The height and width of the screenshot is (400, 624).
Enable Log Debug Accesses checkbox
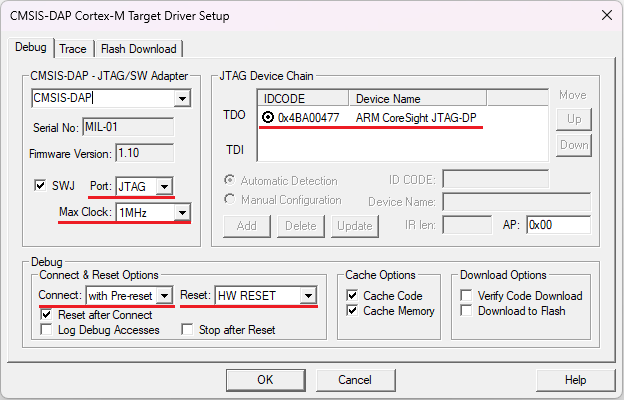pos(47,330)
